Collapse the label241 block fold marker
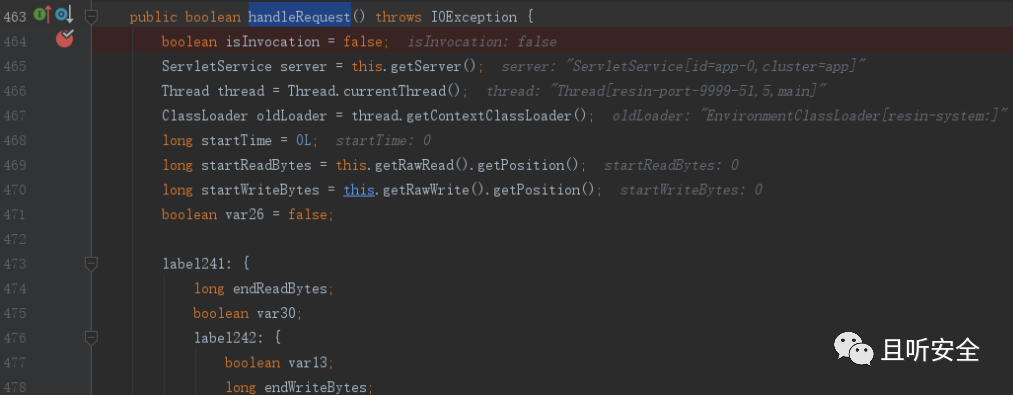The width and height of the screenshot is (1013, 395). (x=91, y=263)
